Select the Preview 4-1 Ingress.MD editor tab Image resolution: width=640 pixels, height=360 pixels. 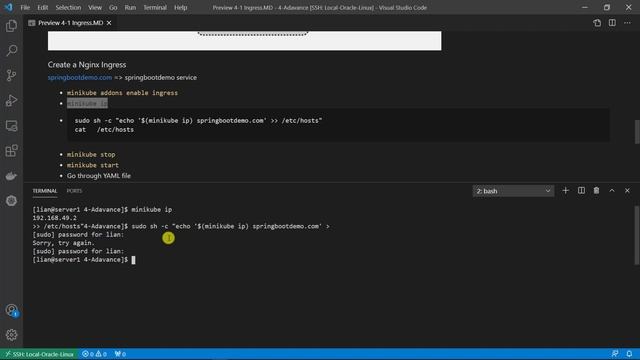tap(70, 23)
